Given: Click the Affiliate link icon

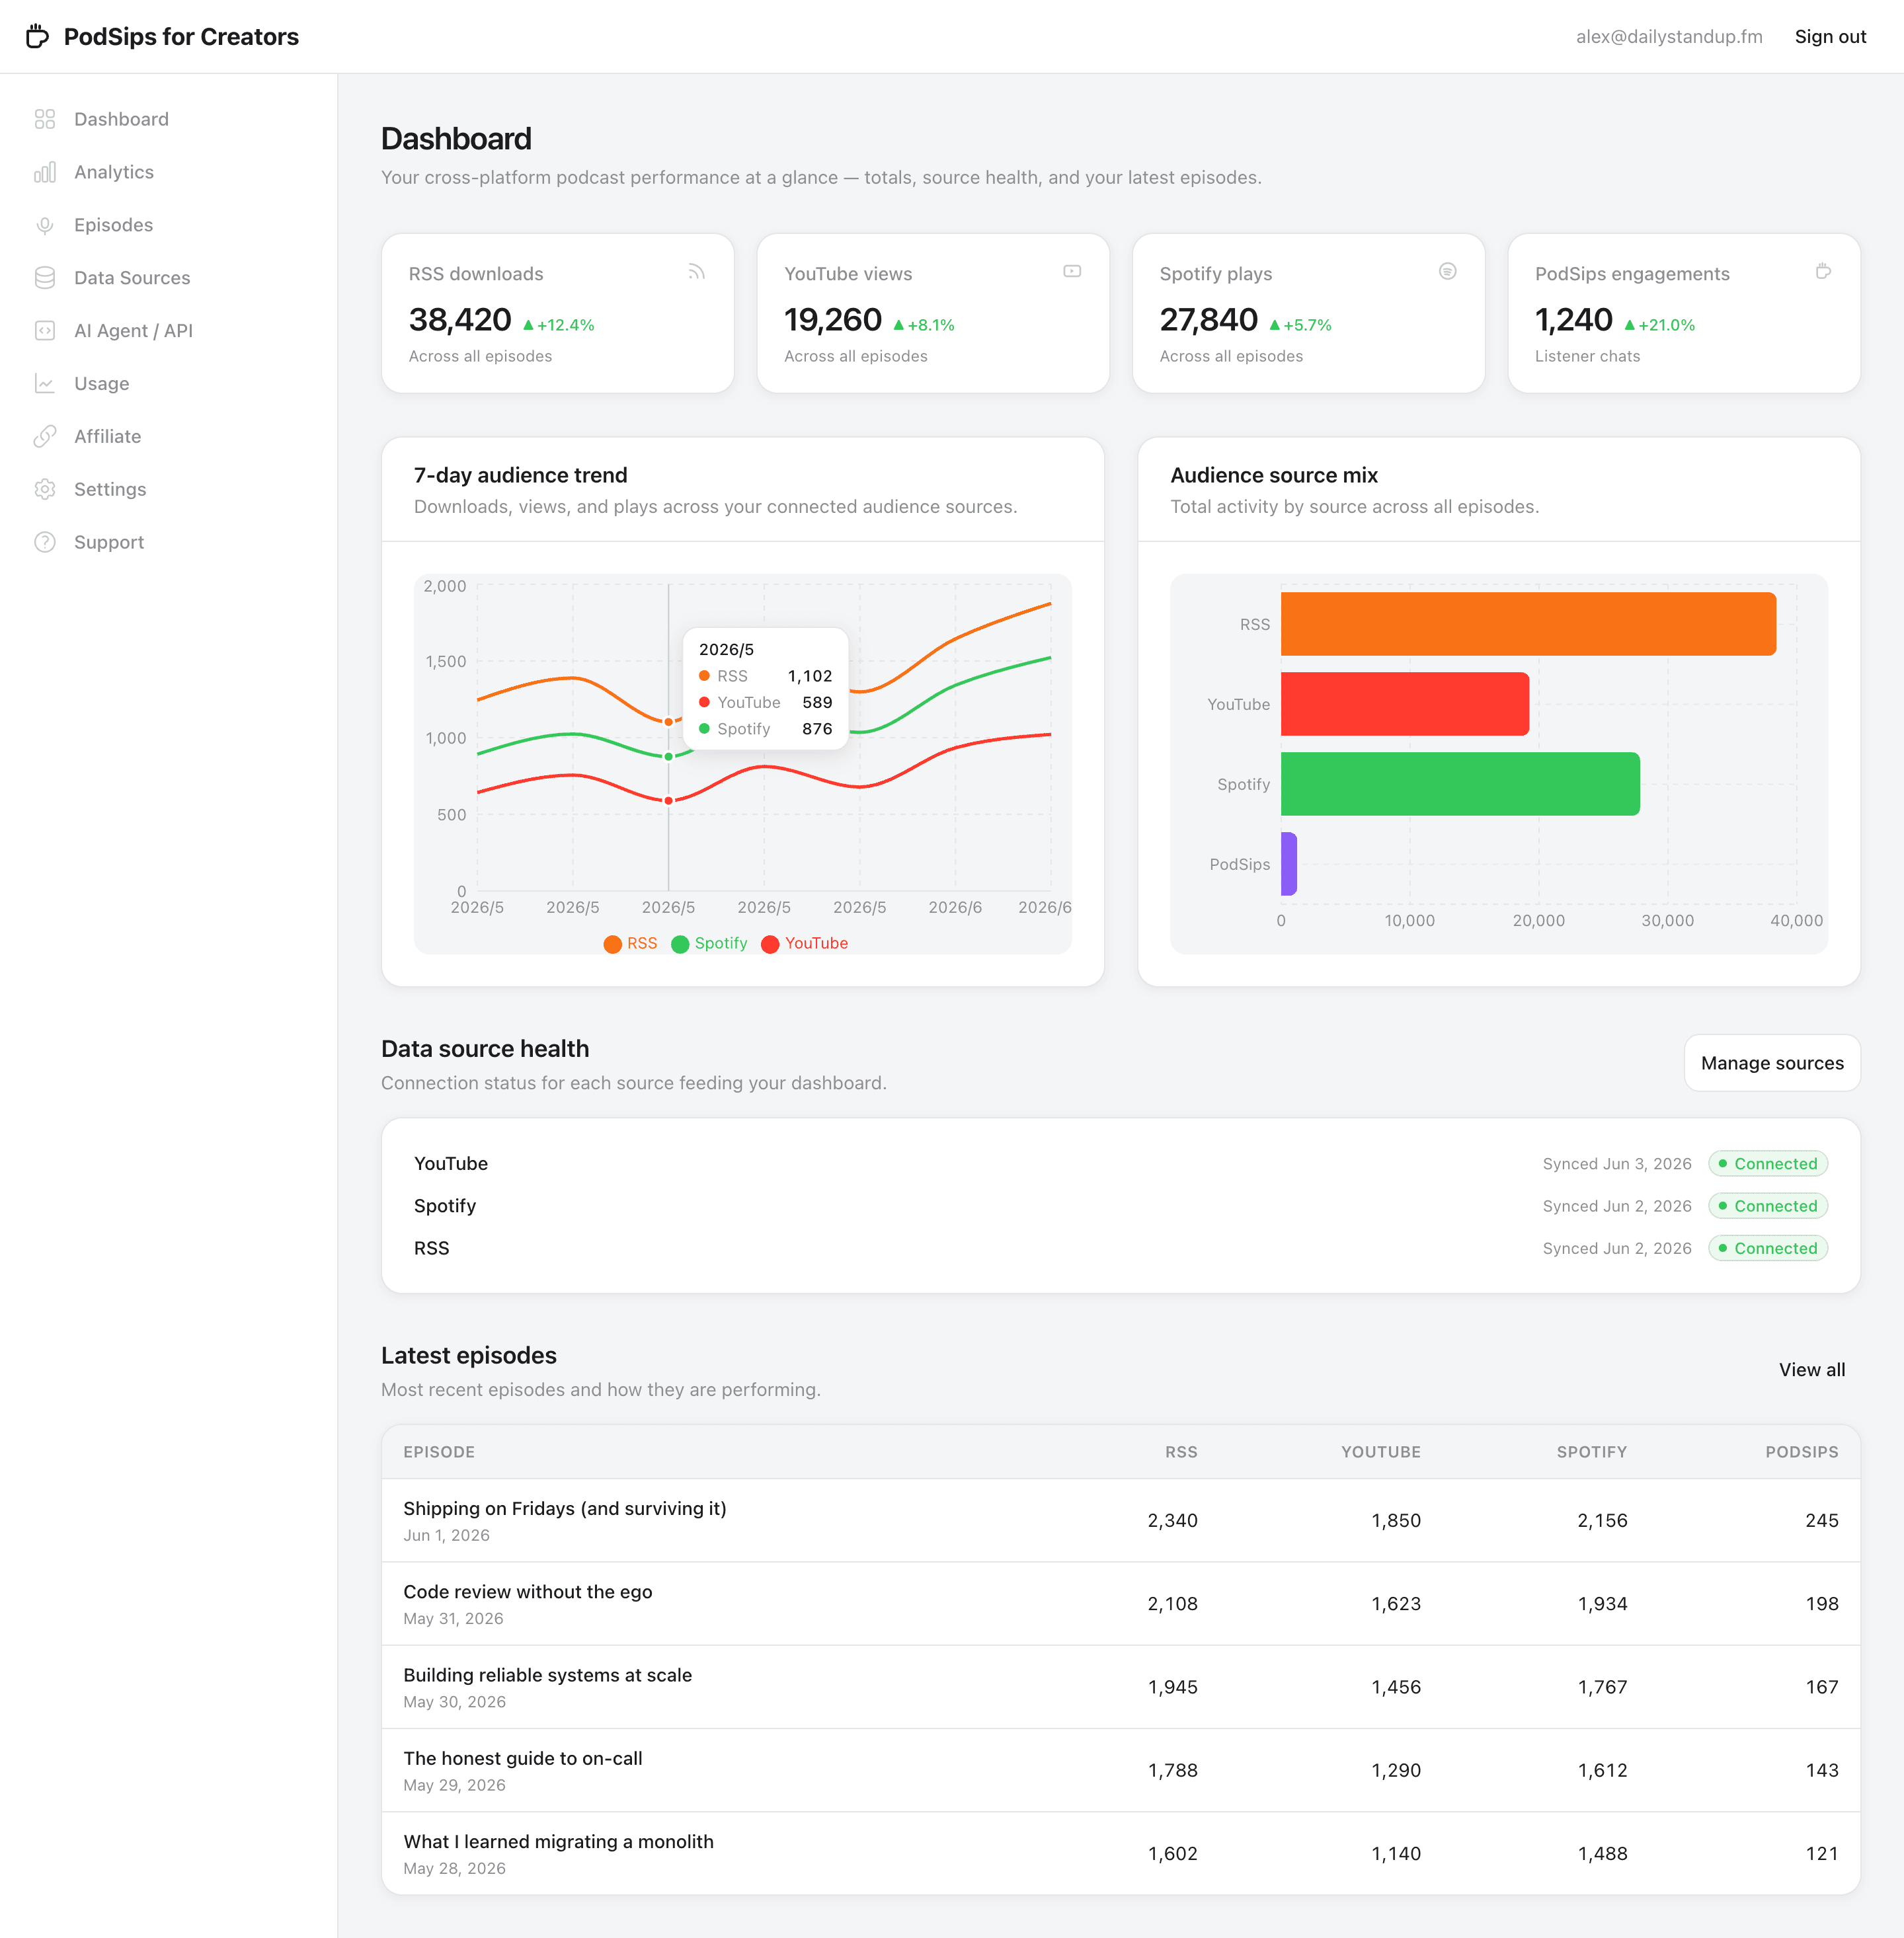Looking at the screenshot, I should tap(45, 437).
